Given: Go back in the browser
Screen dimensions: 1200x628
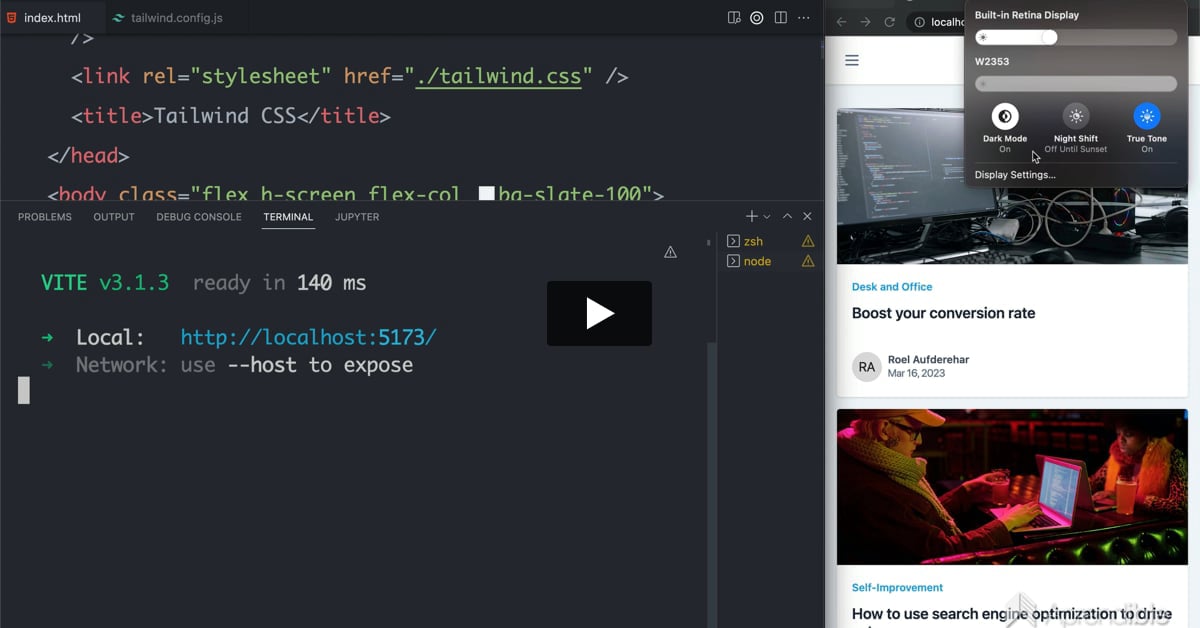Looking at the screenshot, I should tap(841, 21).
